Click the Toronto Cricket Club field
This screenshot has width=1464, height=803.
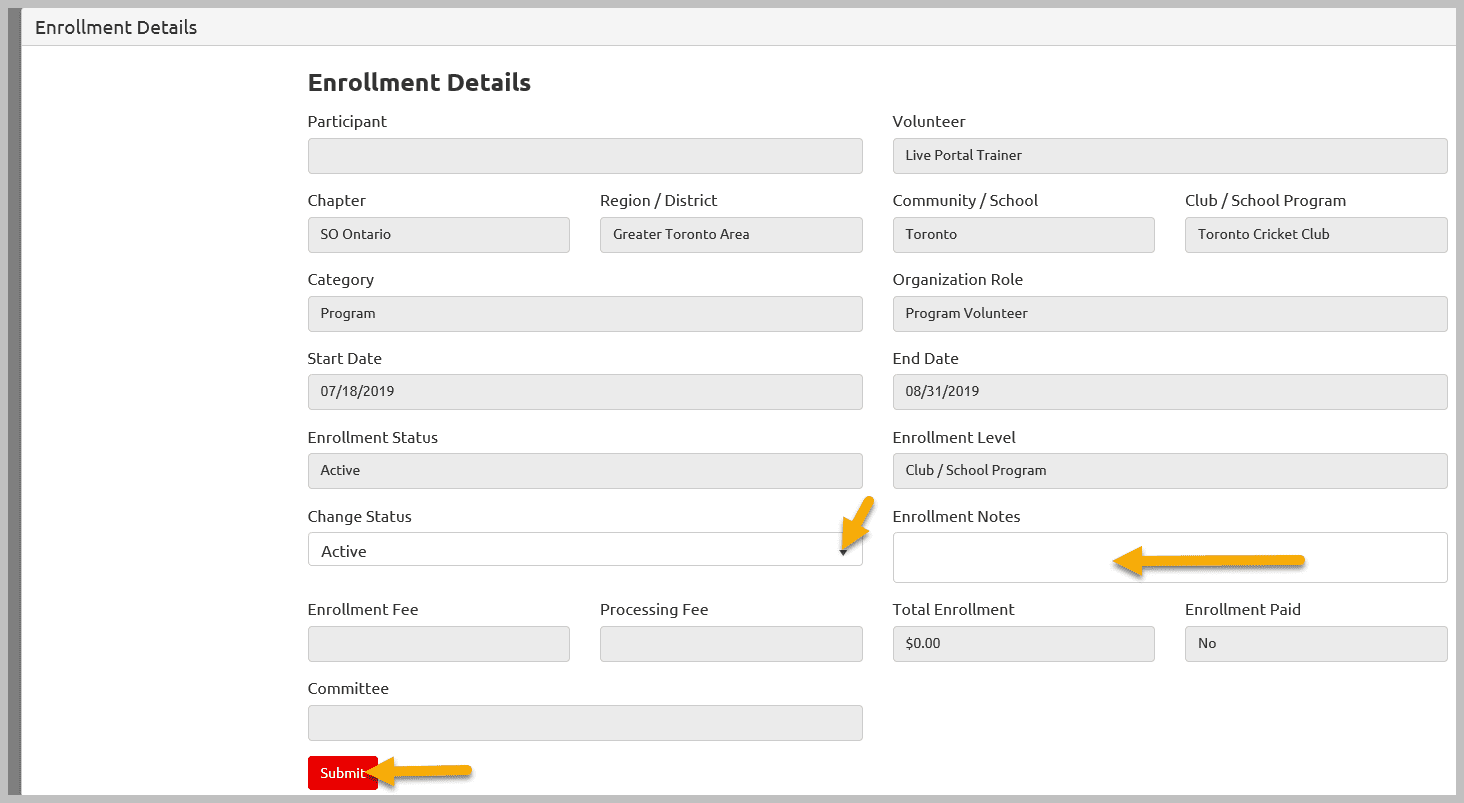click(1316, 235)
